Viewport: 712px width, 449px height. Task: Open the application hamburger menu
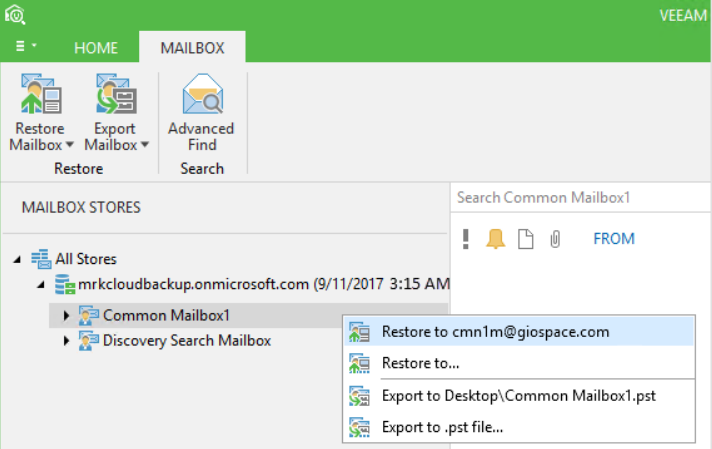25,46
